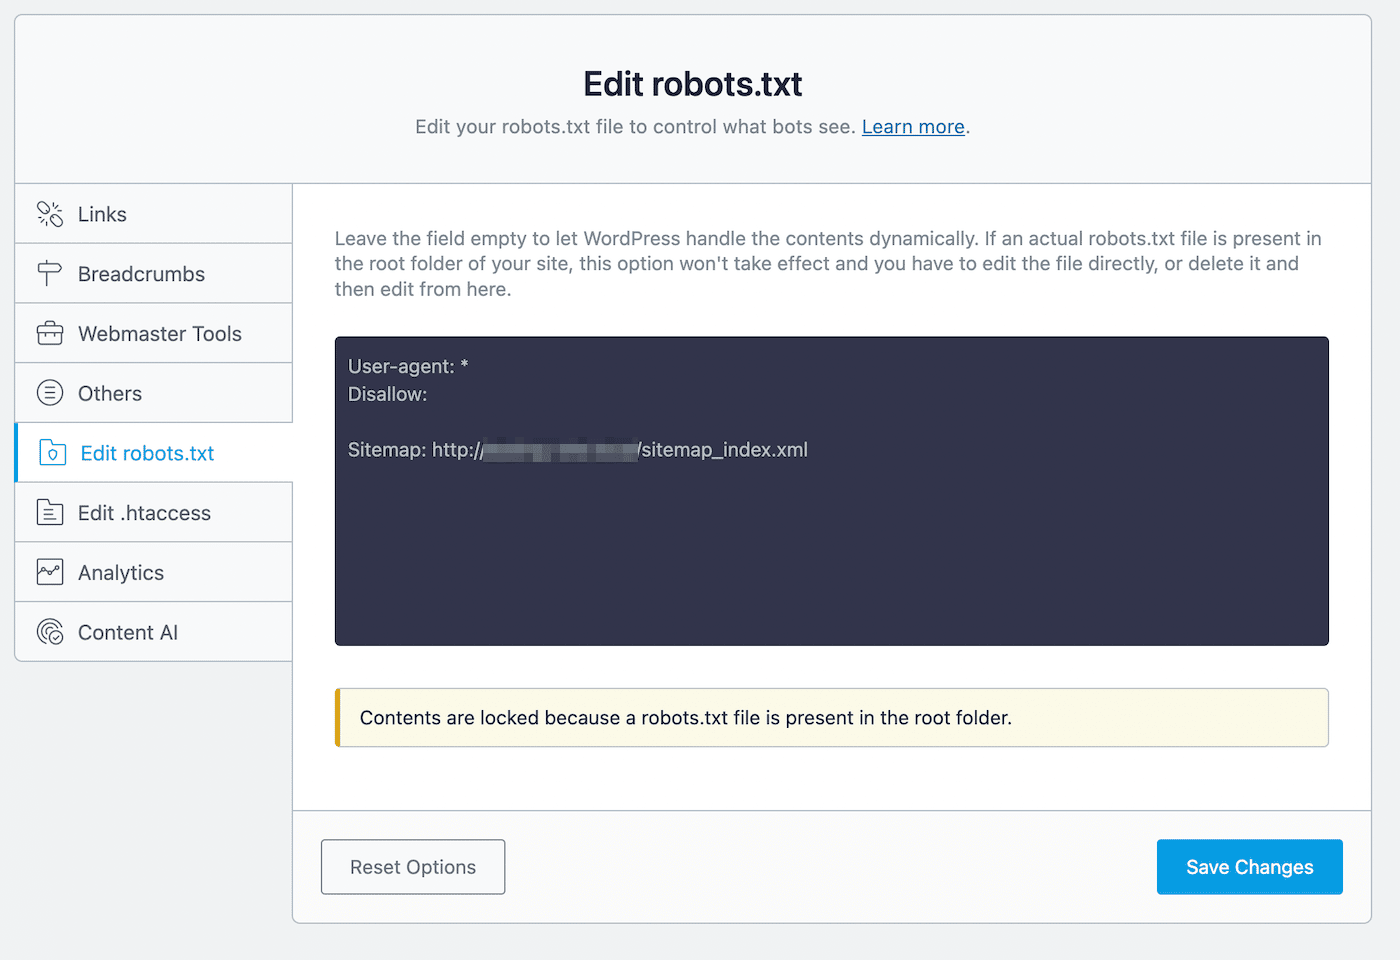
Task: Open the Content AI settings
Action: 128,632
